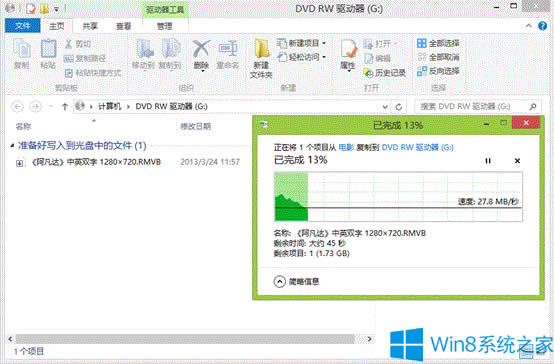
Task: Click the Forward navigation arrow
Action: click(35, 106)
